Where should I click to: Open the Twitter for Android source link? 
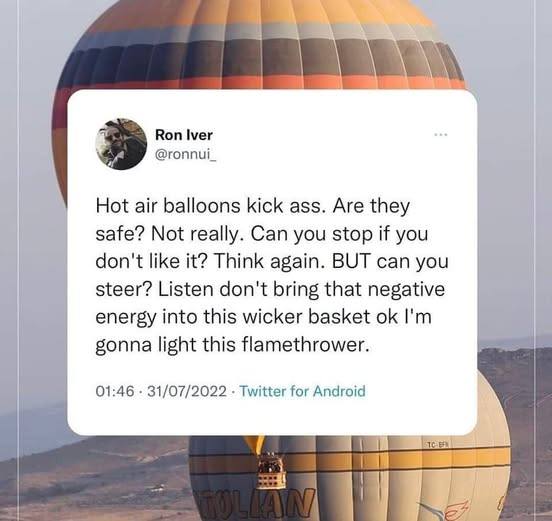click(x=302, y=391)
